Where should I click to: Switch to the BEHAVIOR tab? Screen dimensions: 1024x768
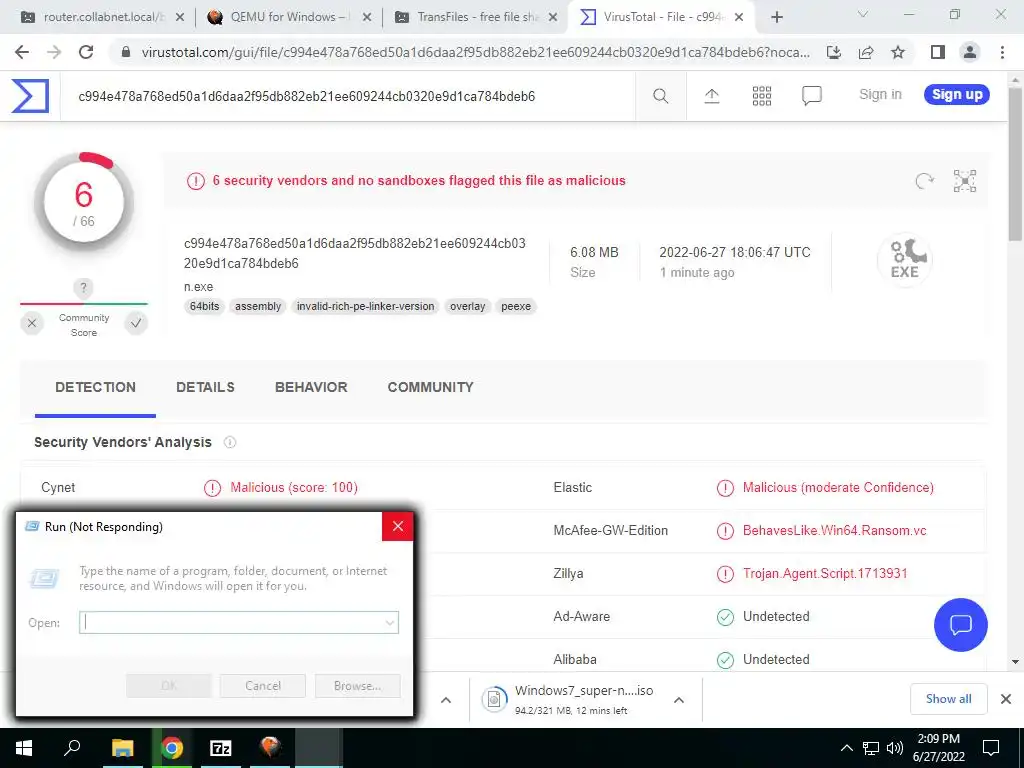coord(311,387)
